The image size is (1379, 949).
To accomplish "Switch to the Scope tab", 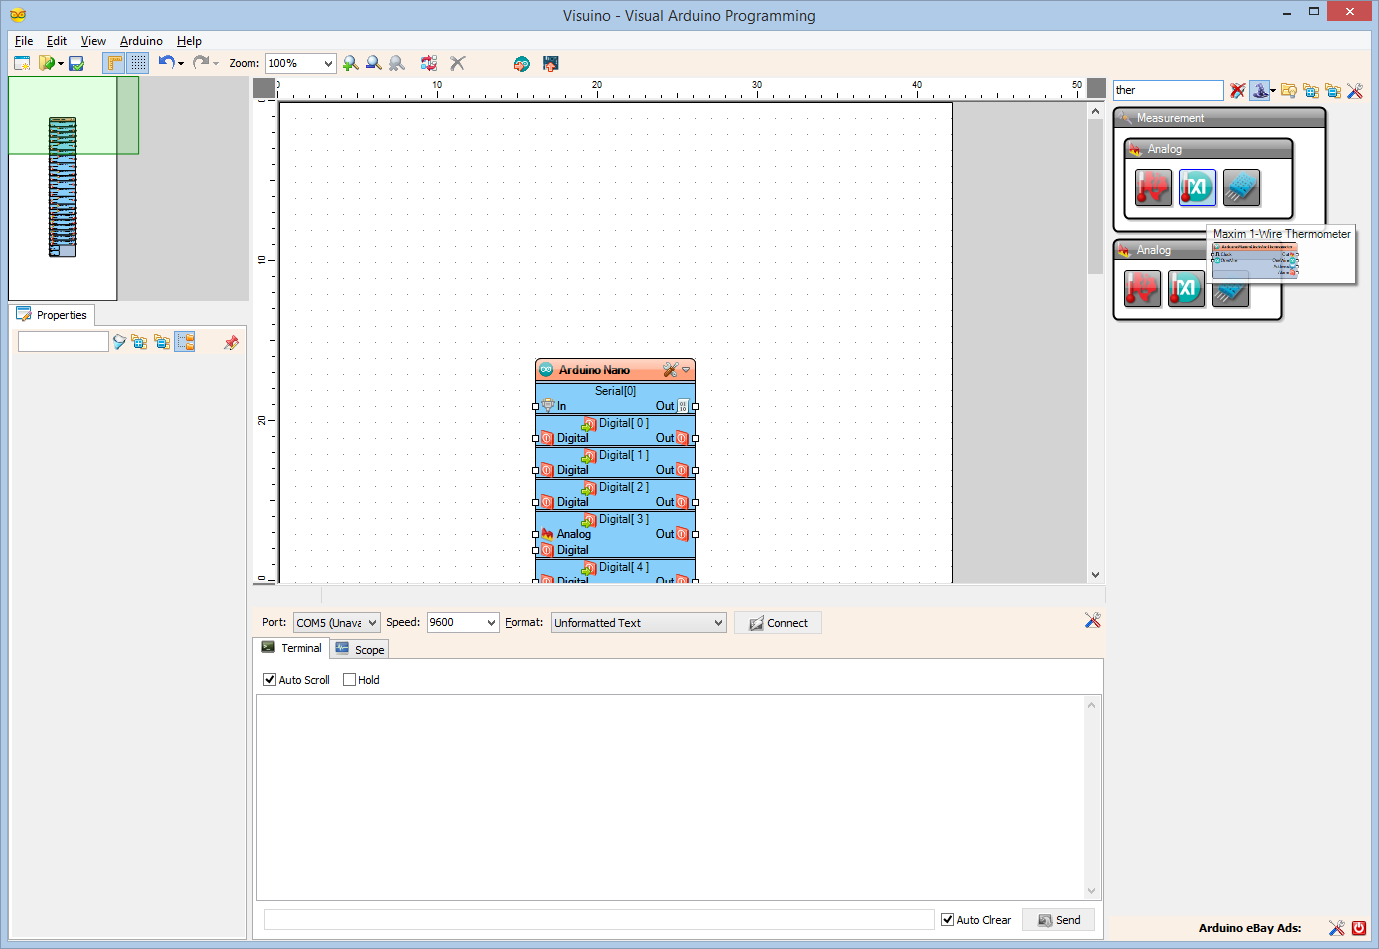I will point(359,648).
